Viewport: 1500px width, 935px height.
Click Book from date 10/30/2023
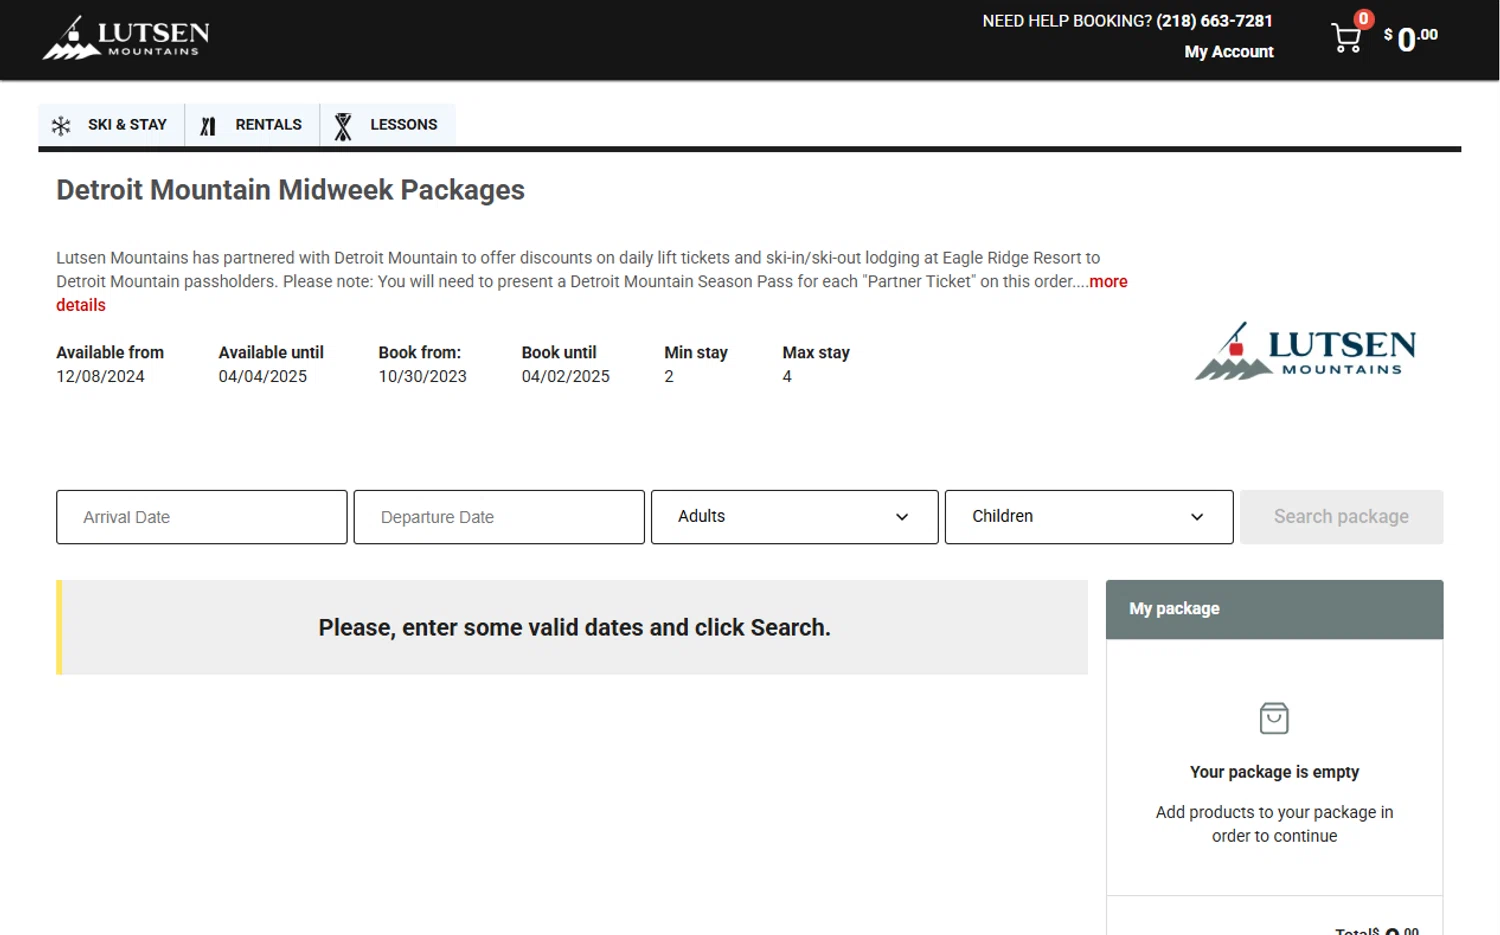coord(422,377)
